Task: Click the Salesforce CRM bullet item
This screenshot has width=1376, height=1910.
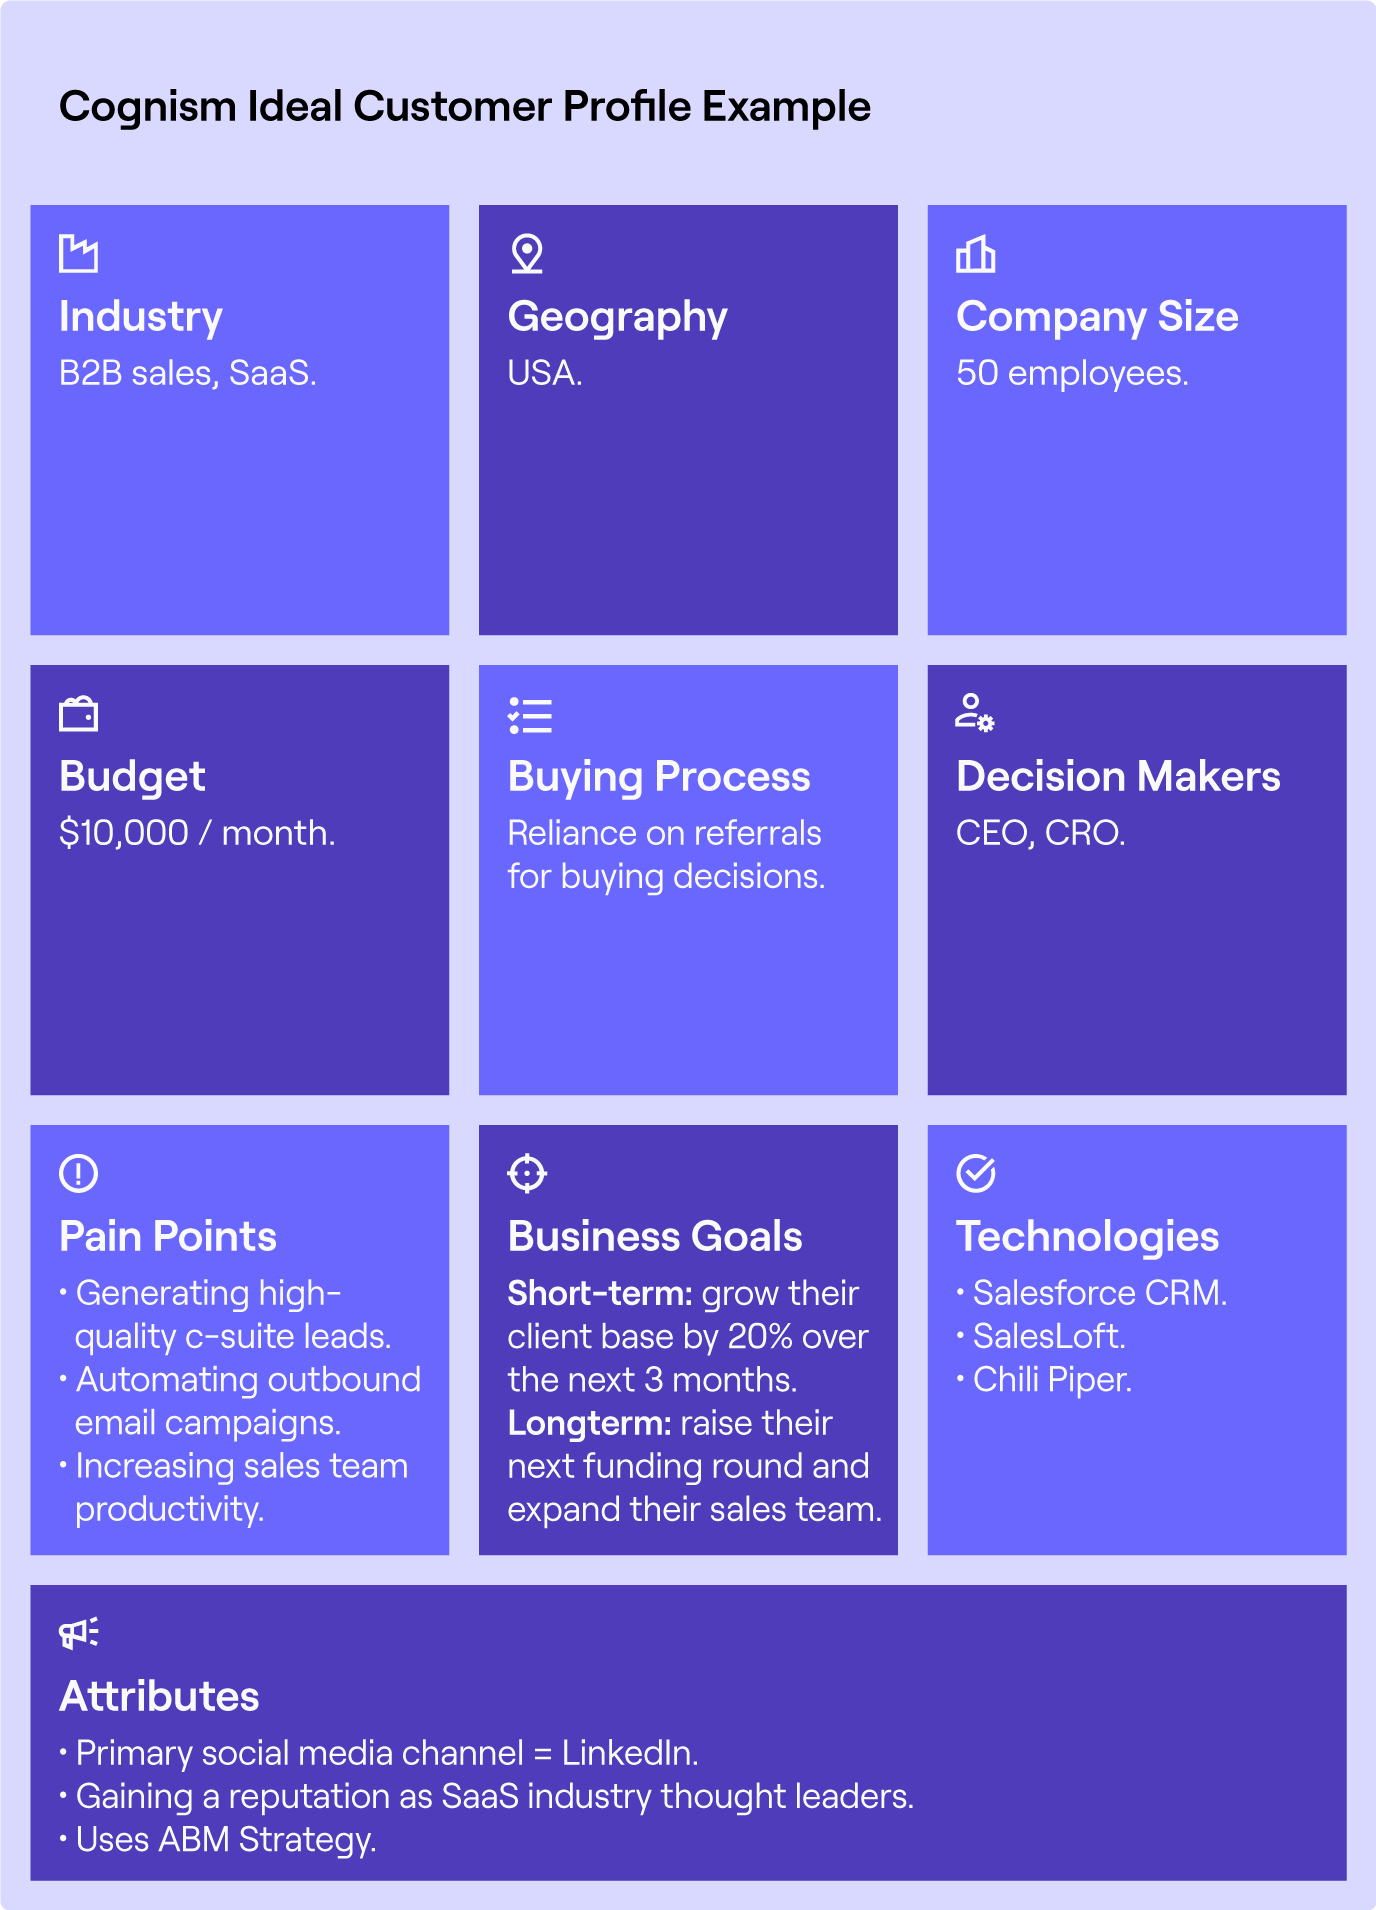Action: point(1099,1293)
